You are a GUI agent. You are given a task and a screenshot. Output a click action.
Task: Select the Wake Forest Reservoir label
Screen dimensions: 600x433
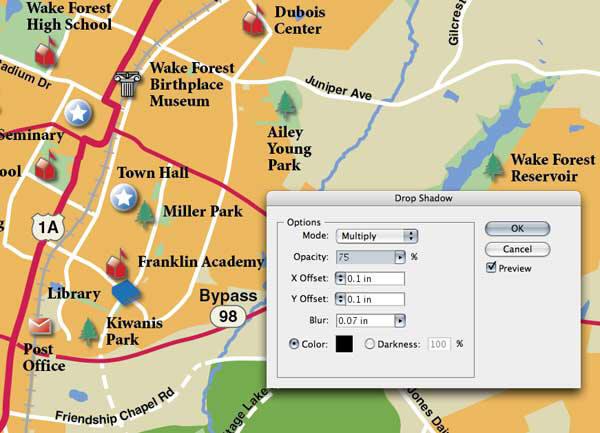[x=553, y=168]
